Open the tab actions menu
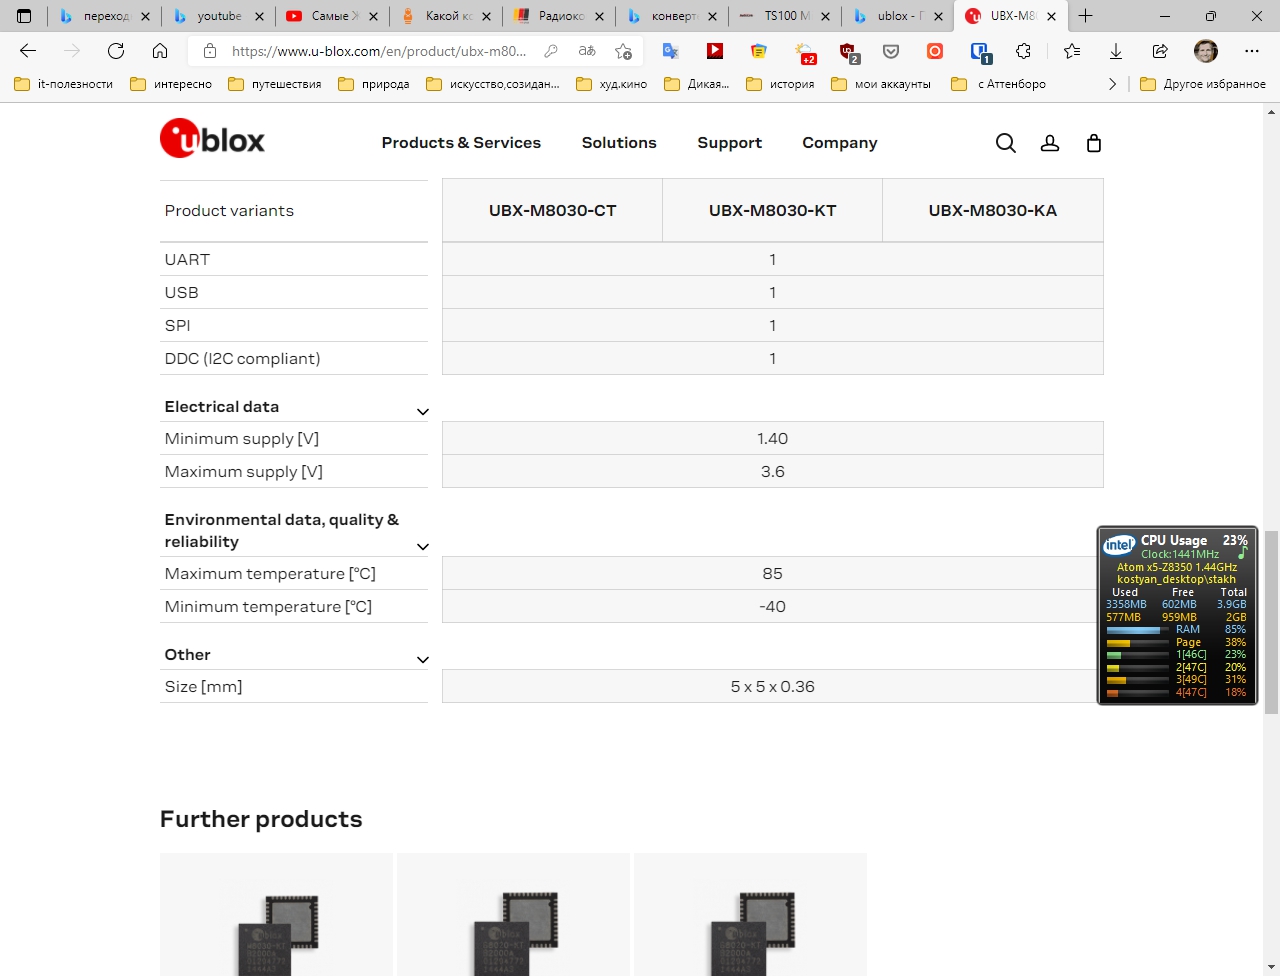This screenshot has width=1280, height=976. (24, 16)
